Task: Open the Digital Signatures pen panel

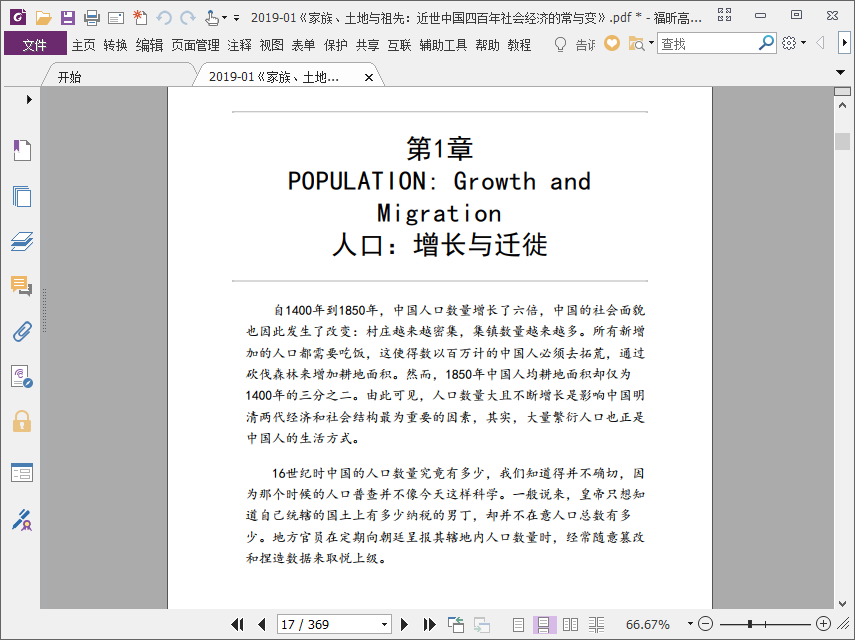Action: coord(22,519)
